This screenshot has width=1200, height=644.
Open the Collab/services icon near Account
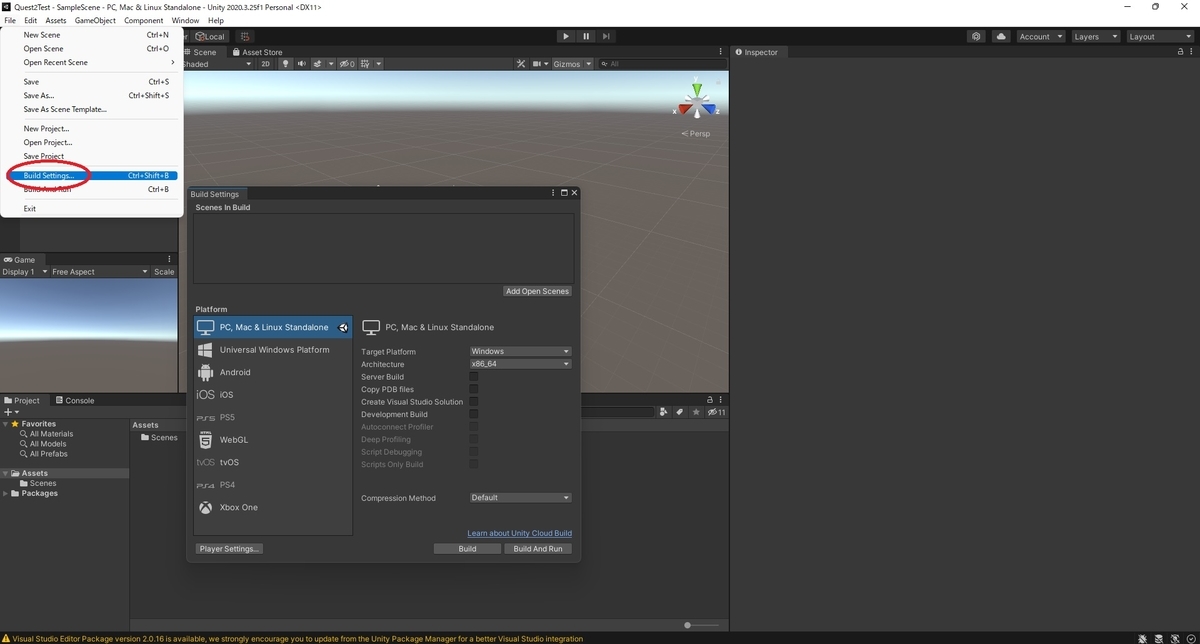[976, 36]
